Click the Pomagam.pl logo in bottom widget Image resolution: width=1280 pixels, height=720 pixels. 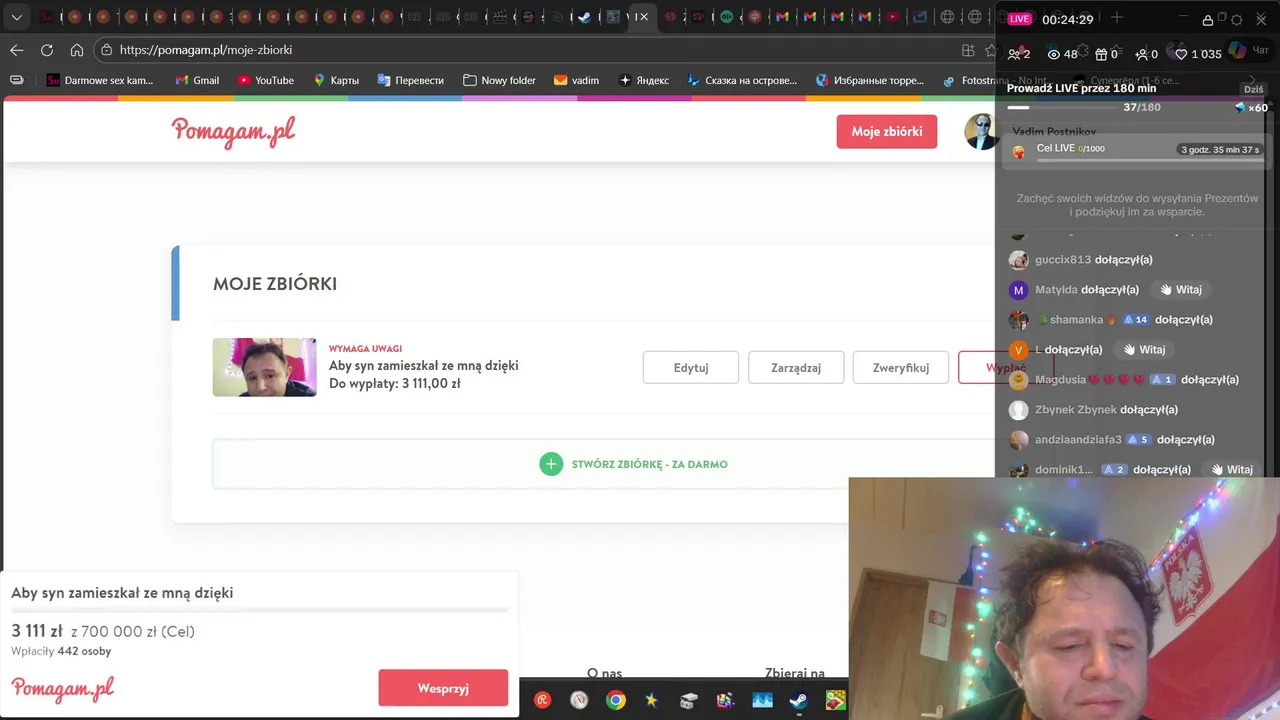tap(63, 689)
